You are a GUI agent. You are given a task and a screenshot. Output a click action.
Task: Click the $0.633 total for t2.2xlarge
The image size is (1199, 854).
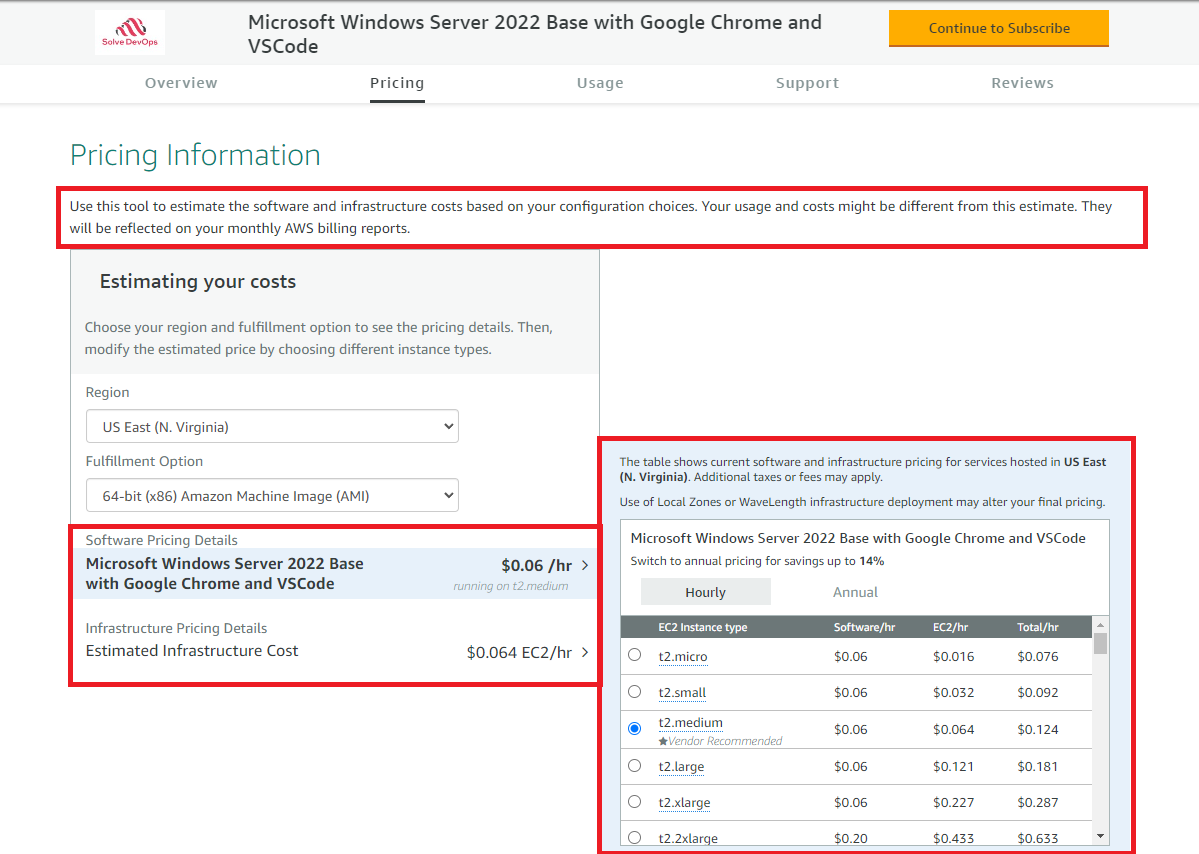tap(1038, 839)
